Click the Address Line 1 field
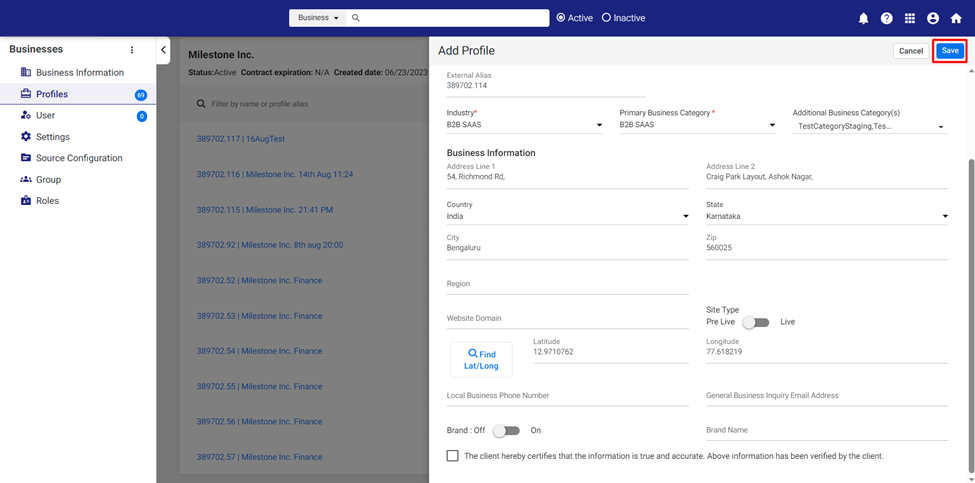 568,177
